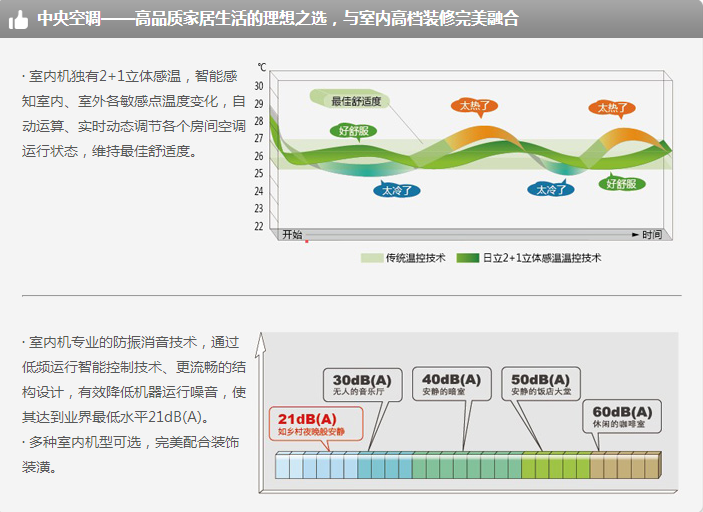Click the 室内机独有2+1立体感温 paragraph
Viewport: 703px width, 512px height.
pos(133,114)
